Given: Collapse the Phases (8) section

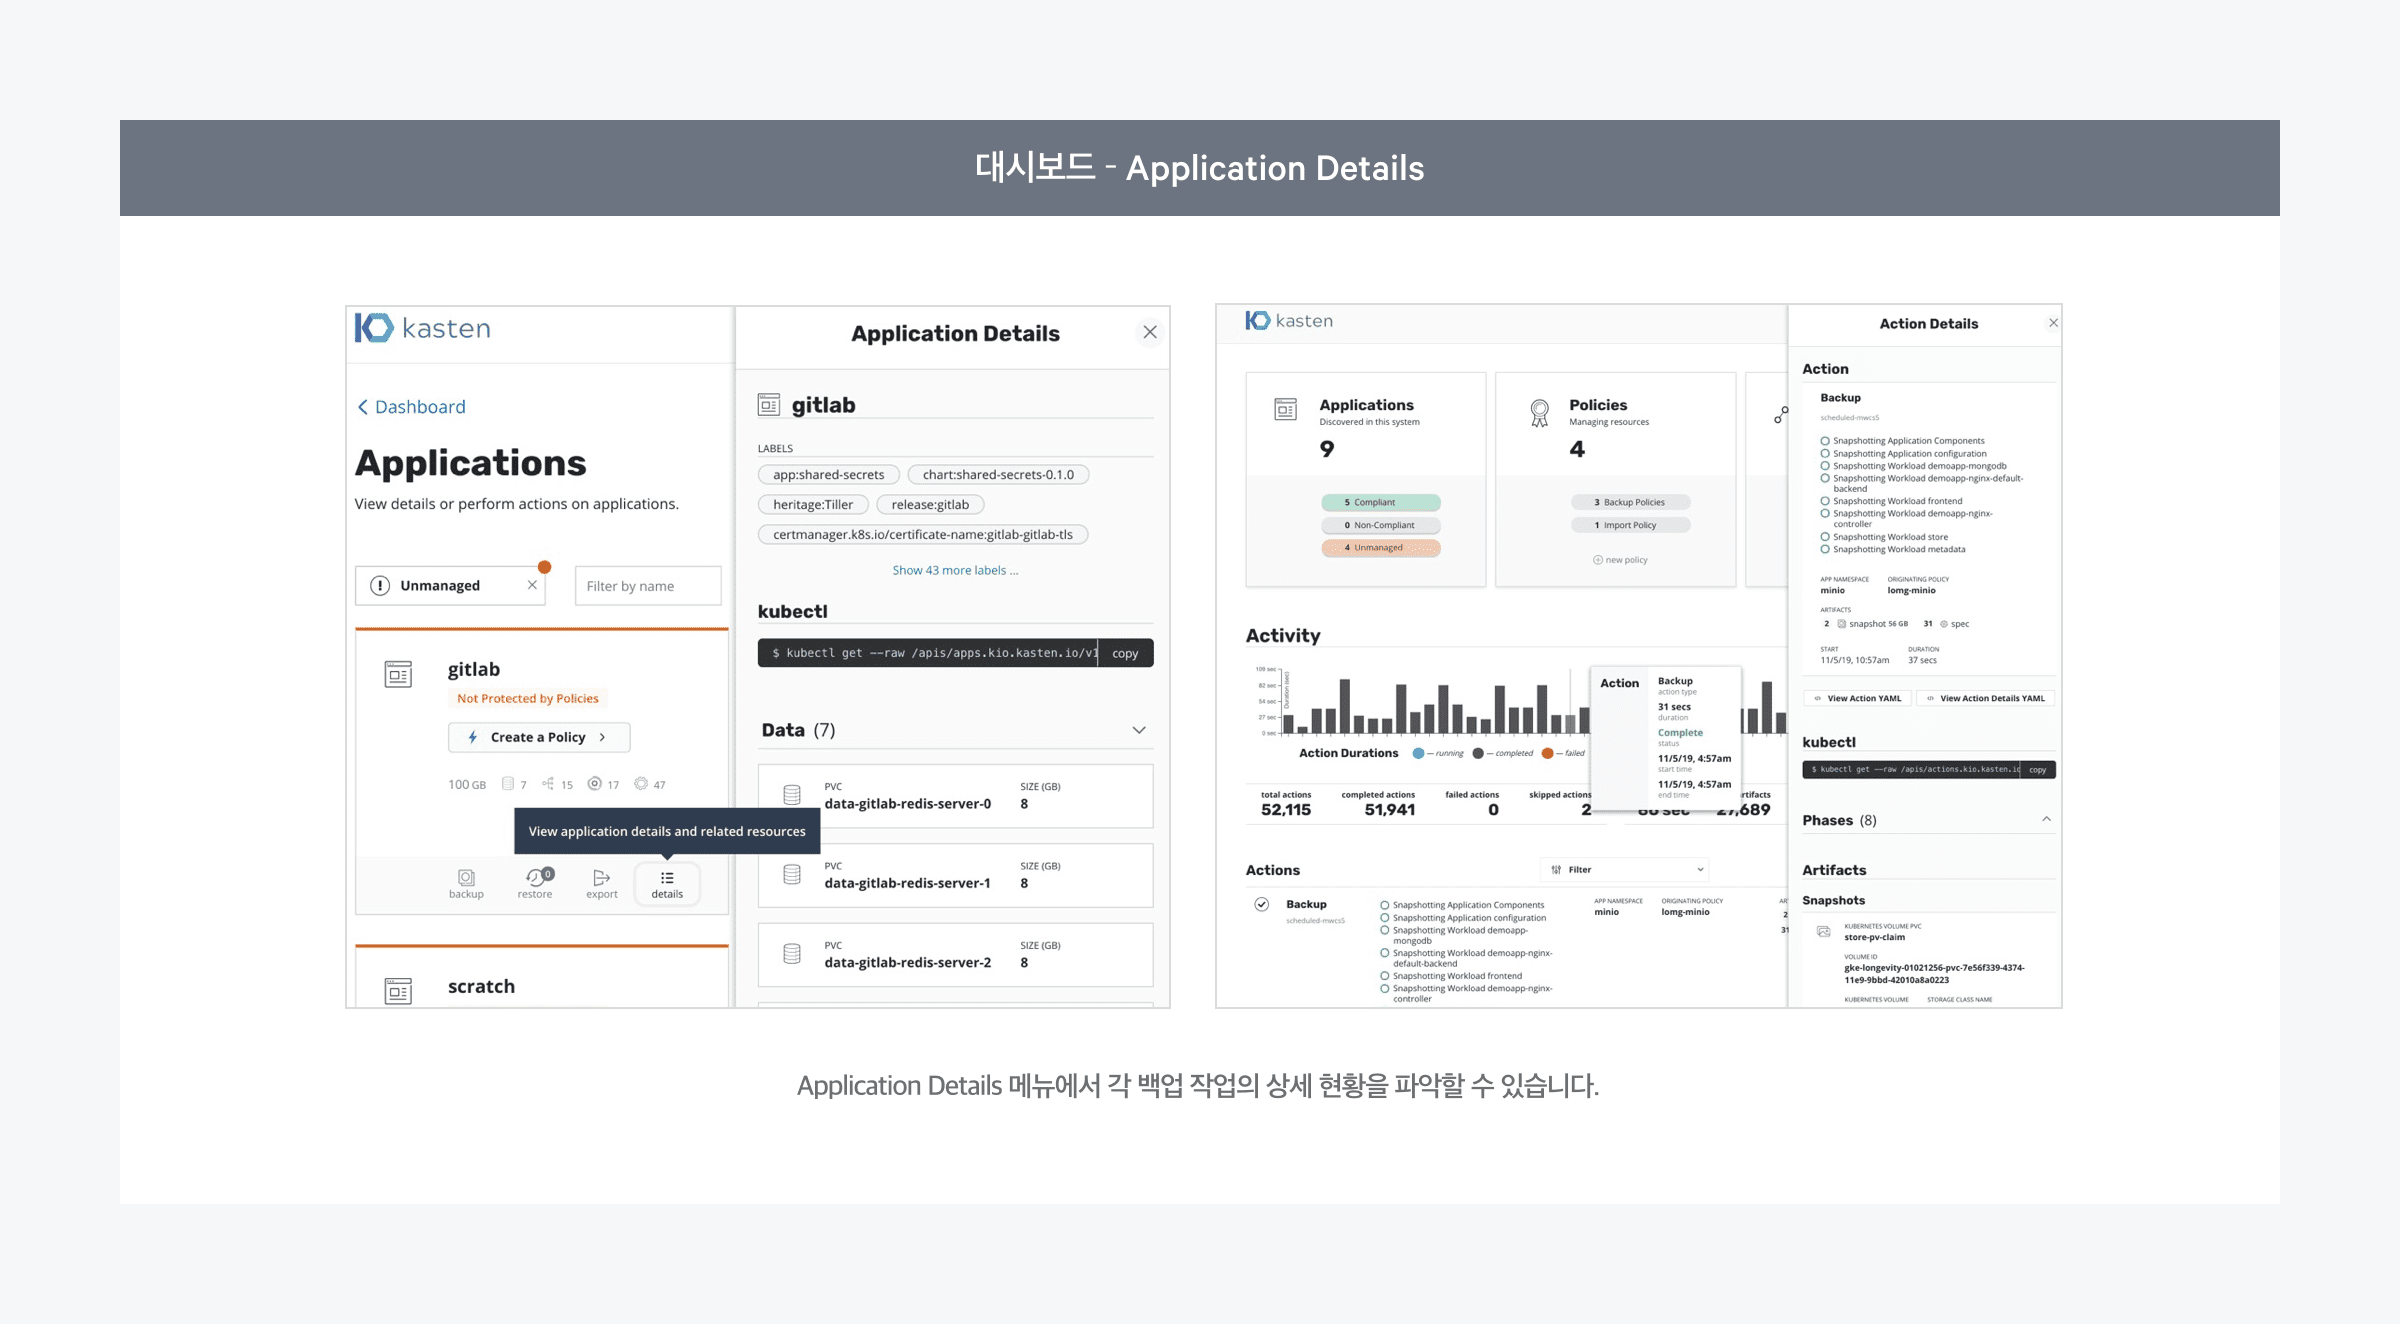Looking at the screenshot, I should (x=2046, y=820).
